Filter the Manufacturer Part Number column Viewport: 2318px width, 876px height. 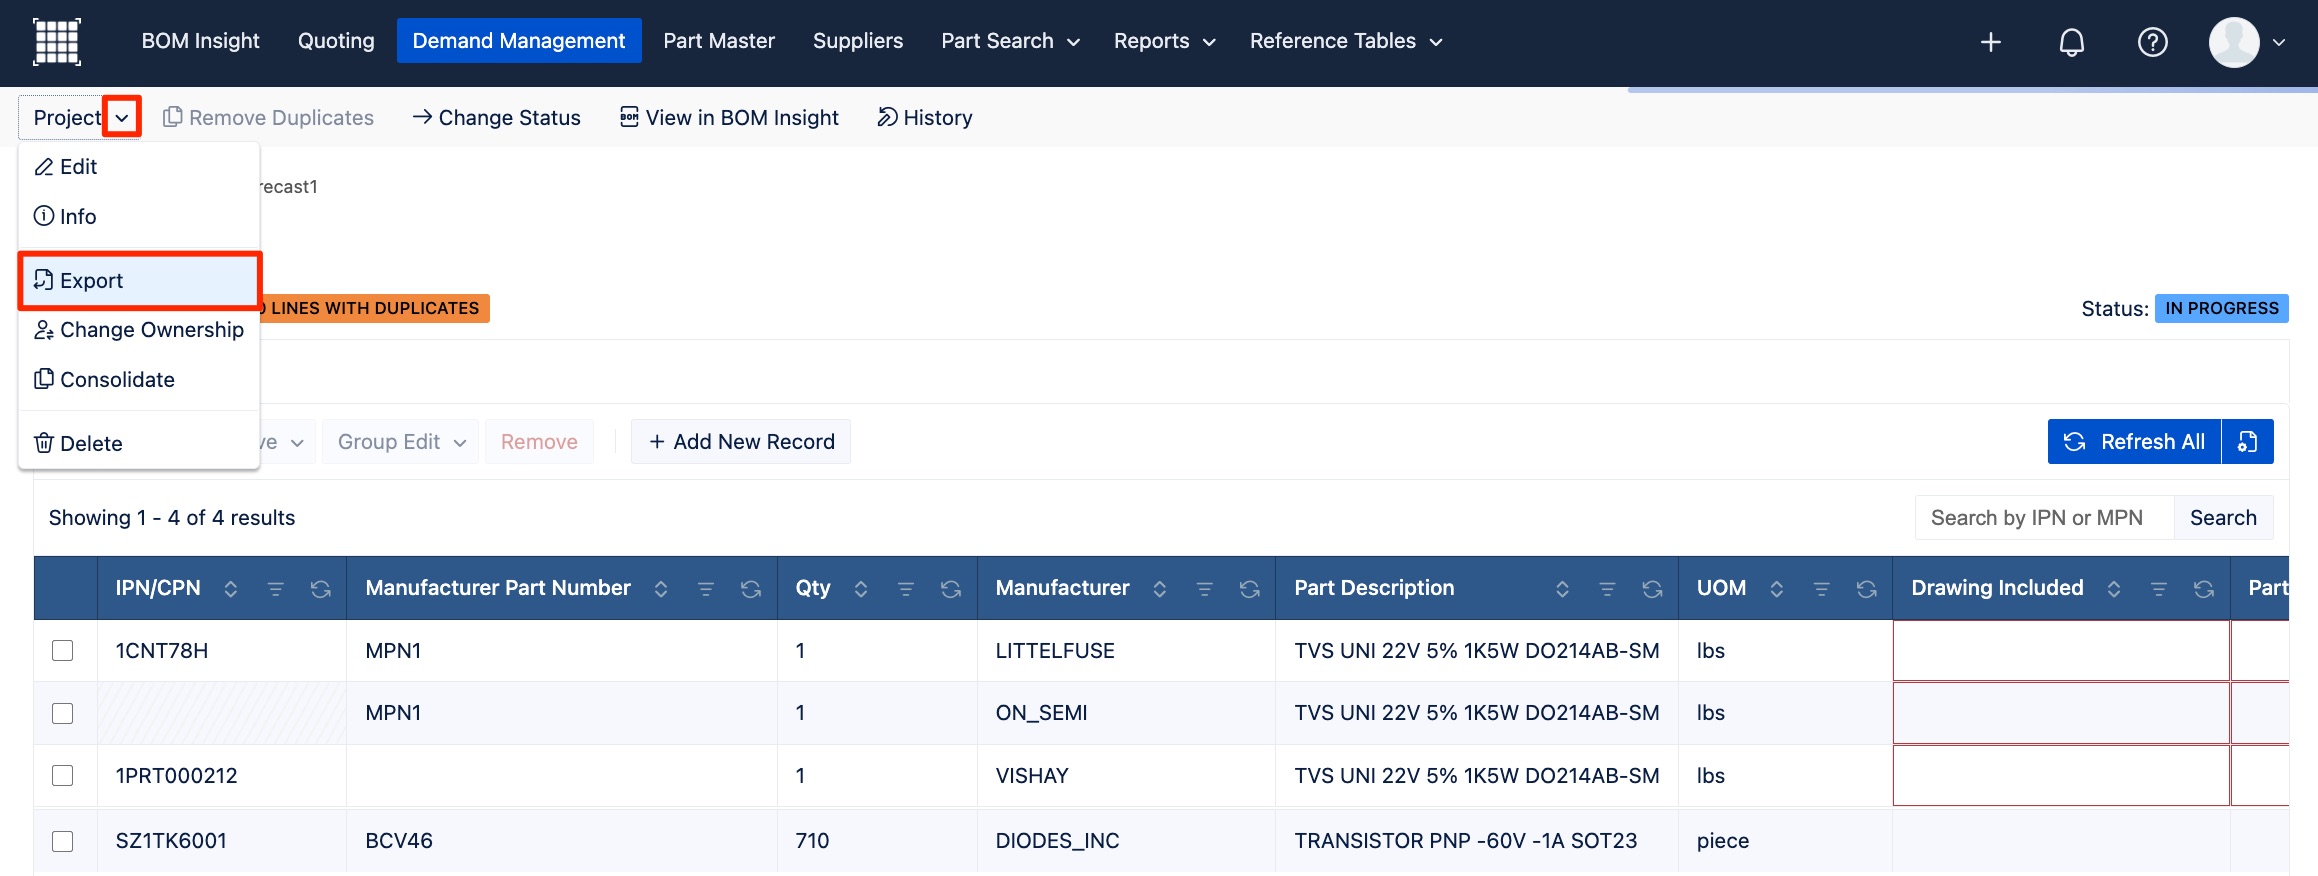pyautogui.click(x=705, y=589)
